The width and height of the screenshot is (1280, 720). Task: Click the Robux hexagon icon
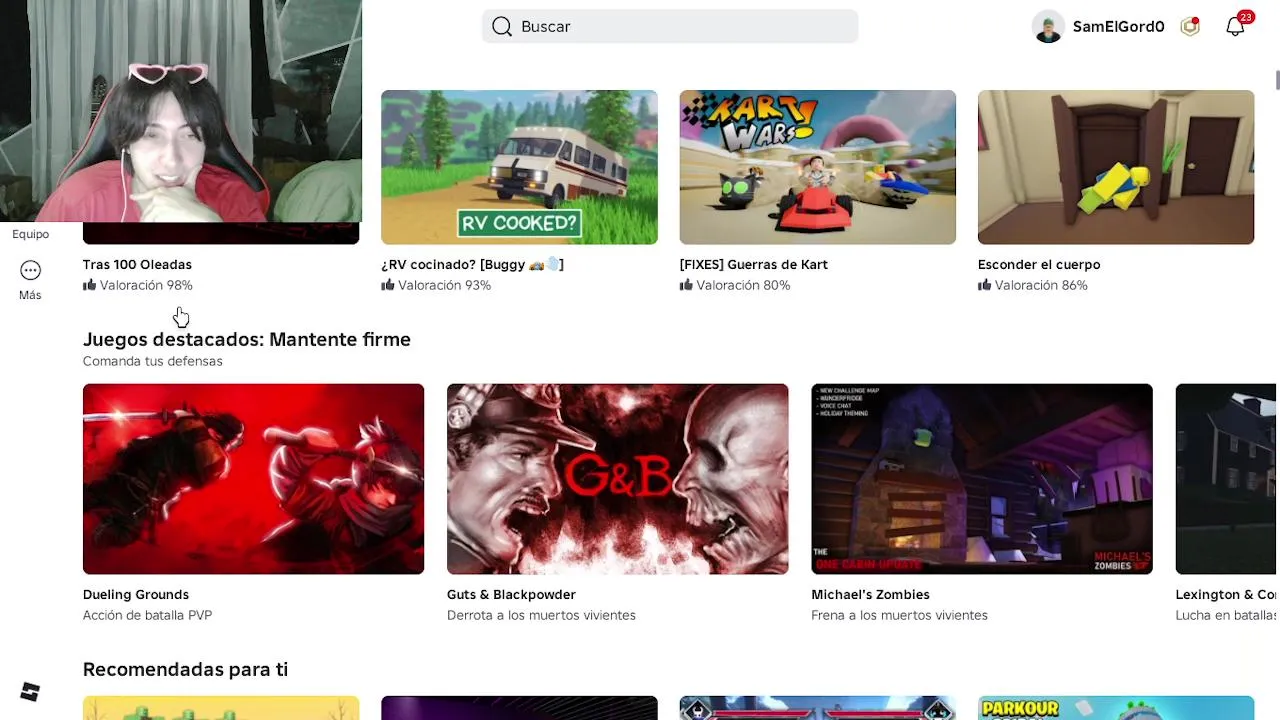point(1190,27)
